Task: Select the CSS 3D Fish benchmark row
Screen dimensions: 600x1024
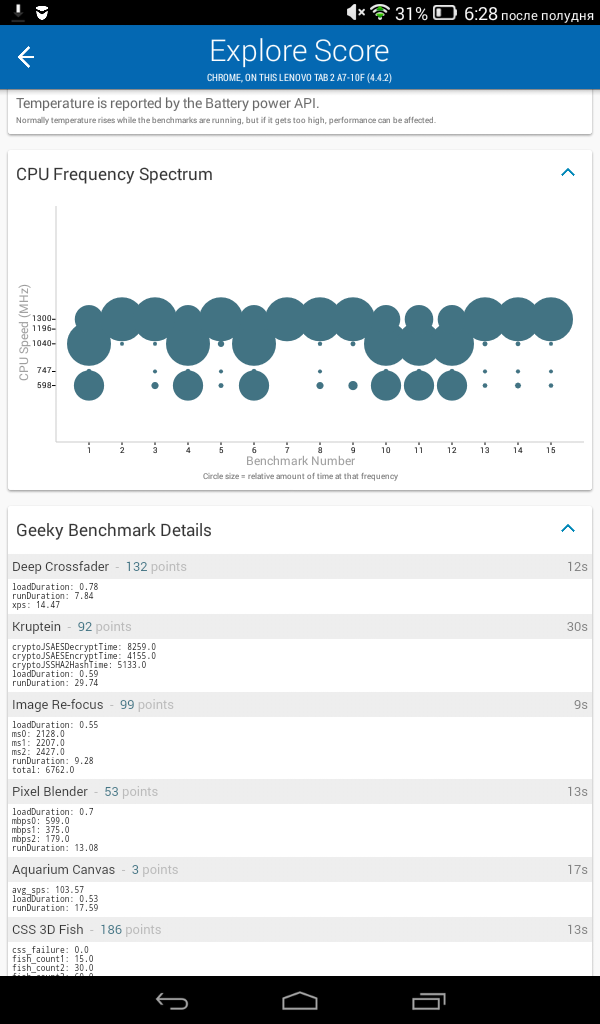Action: (300, 929)
